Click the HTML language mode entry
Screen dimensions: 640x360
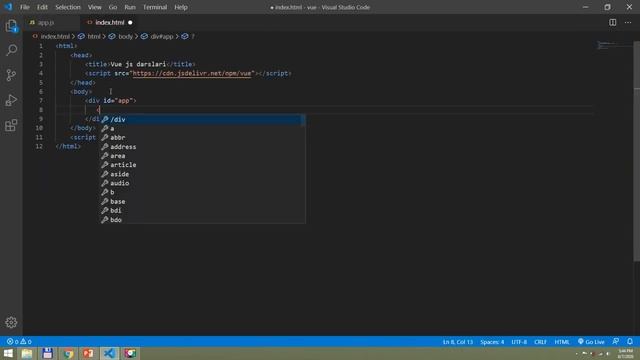pyautogui.click(x=562, y=342)
